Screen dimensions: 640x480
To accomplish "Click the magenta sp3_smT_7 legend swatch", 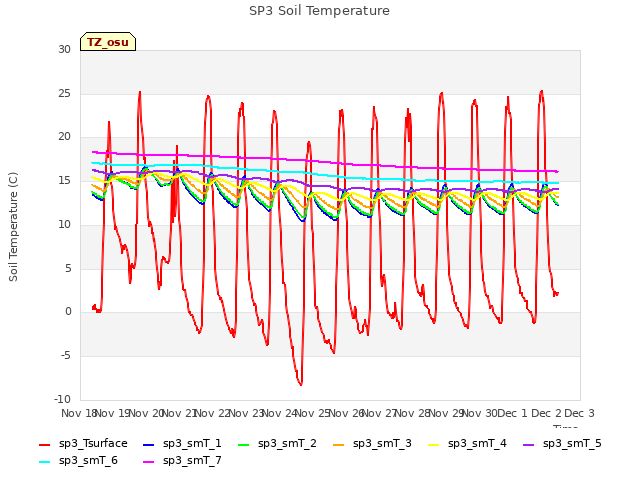I will tap(149, 462).
